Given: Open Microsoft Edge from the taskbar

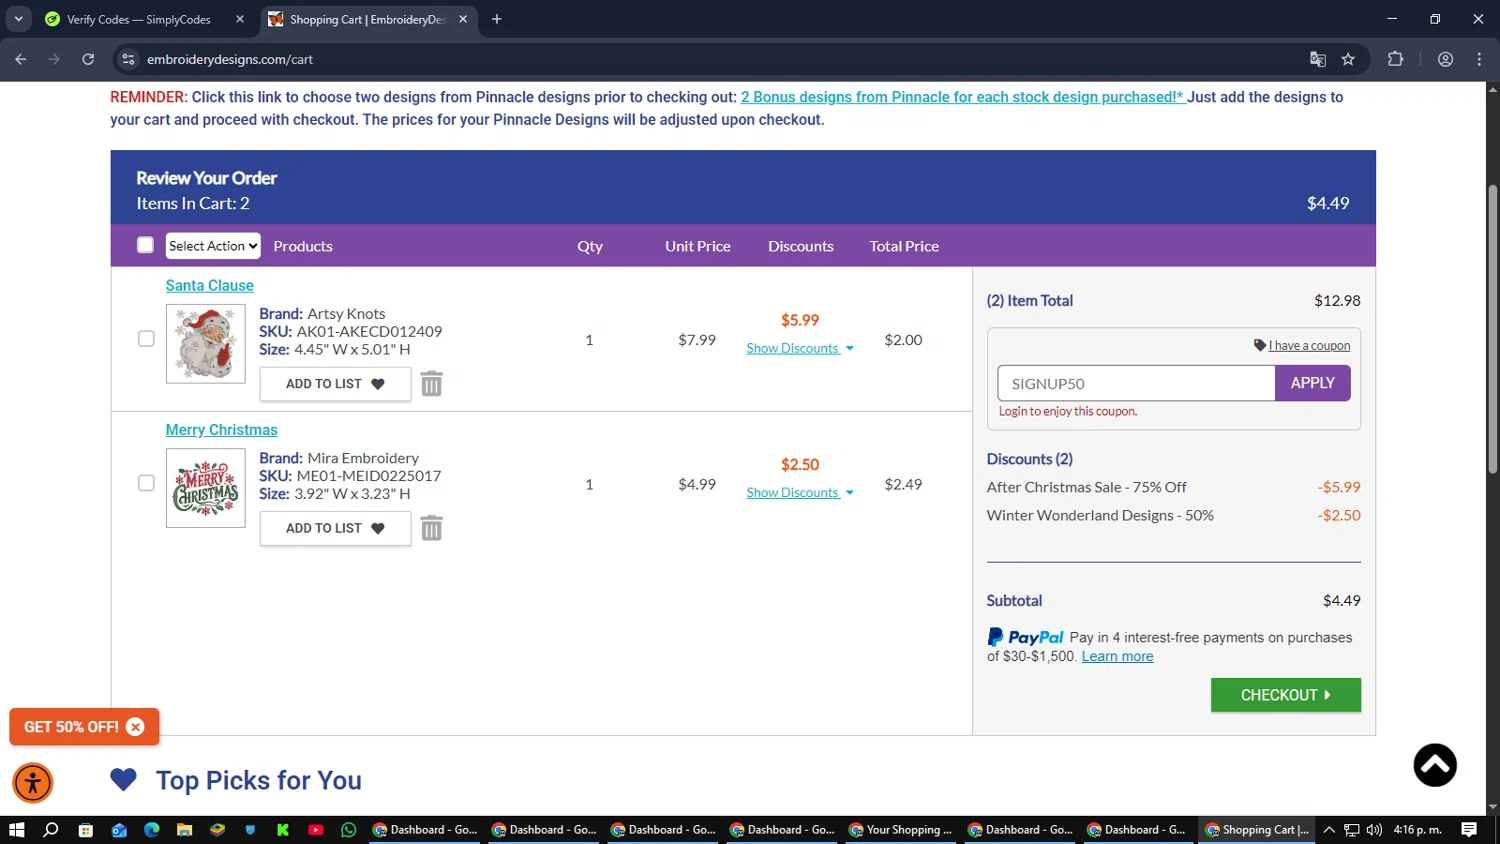Looking at the screenshot, I should coord(152,830).
